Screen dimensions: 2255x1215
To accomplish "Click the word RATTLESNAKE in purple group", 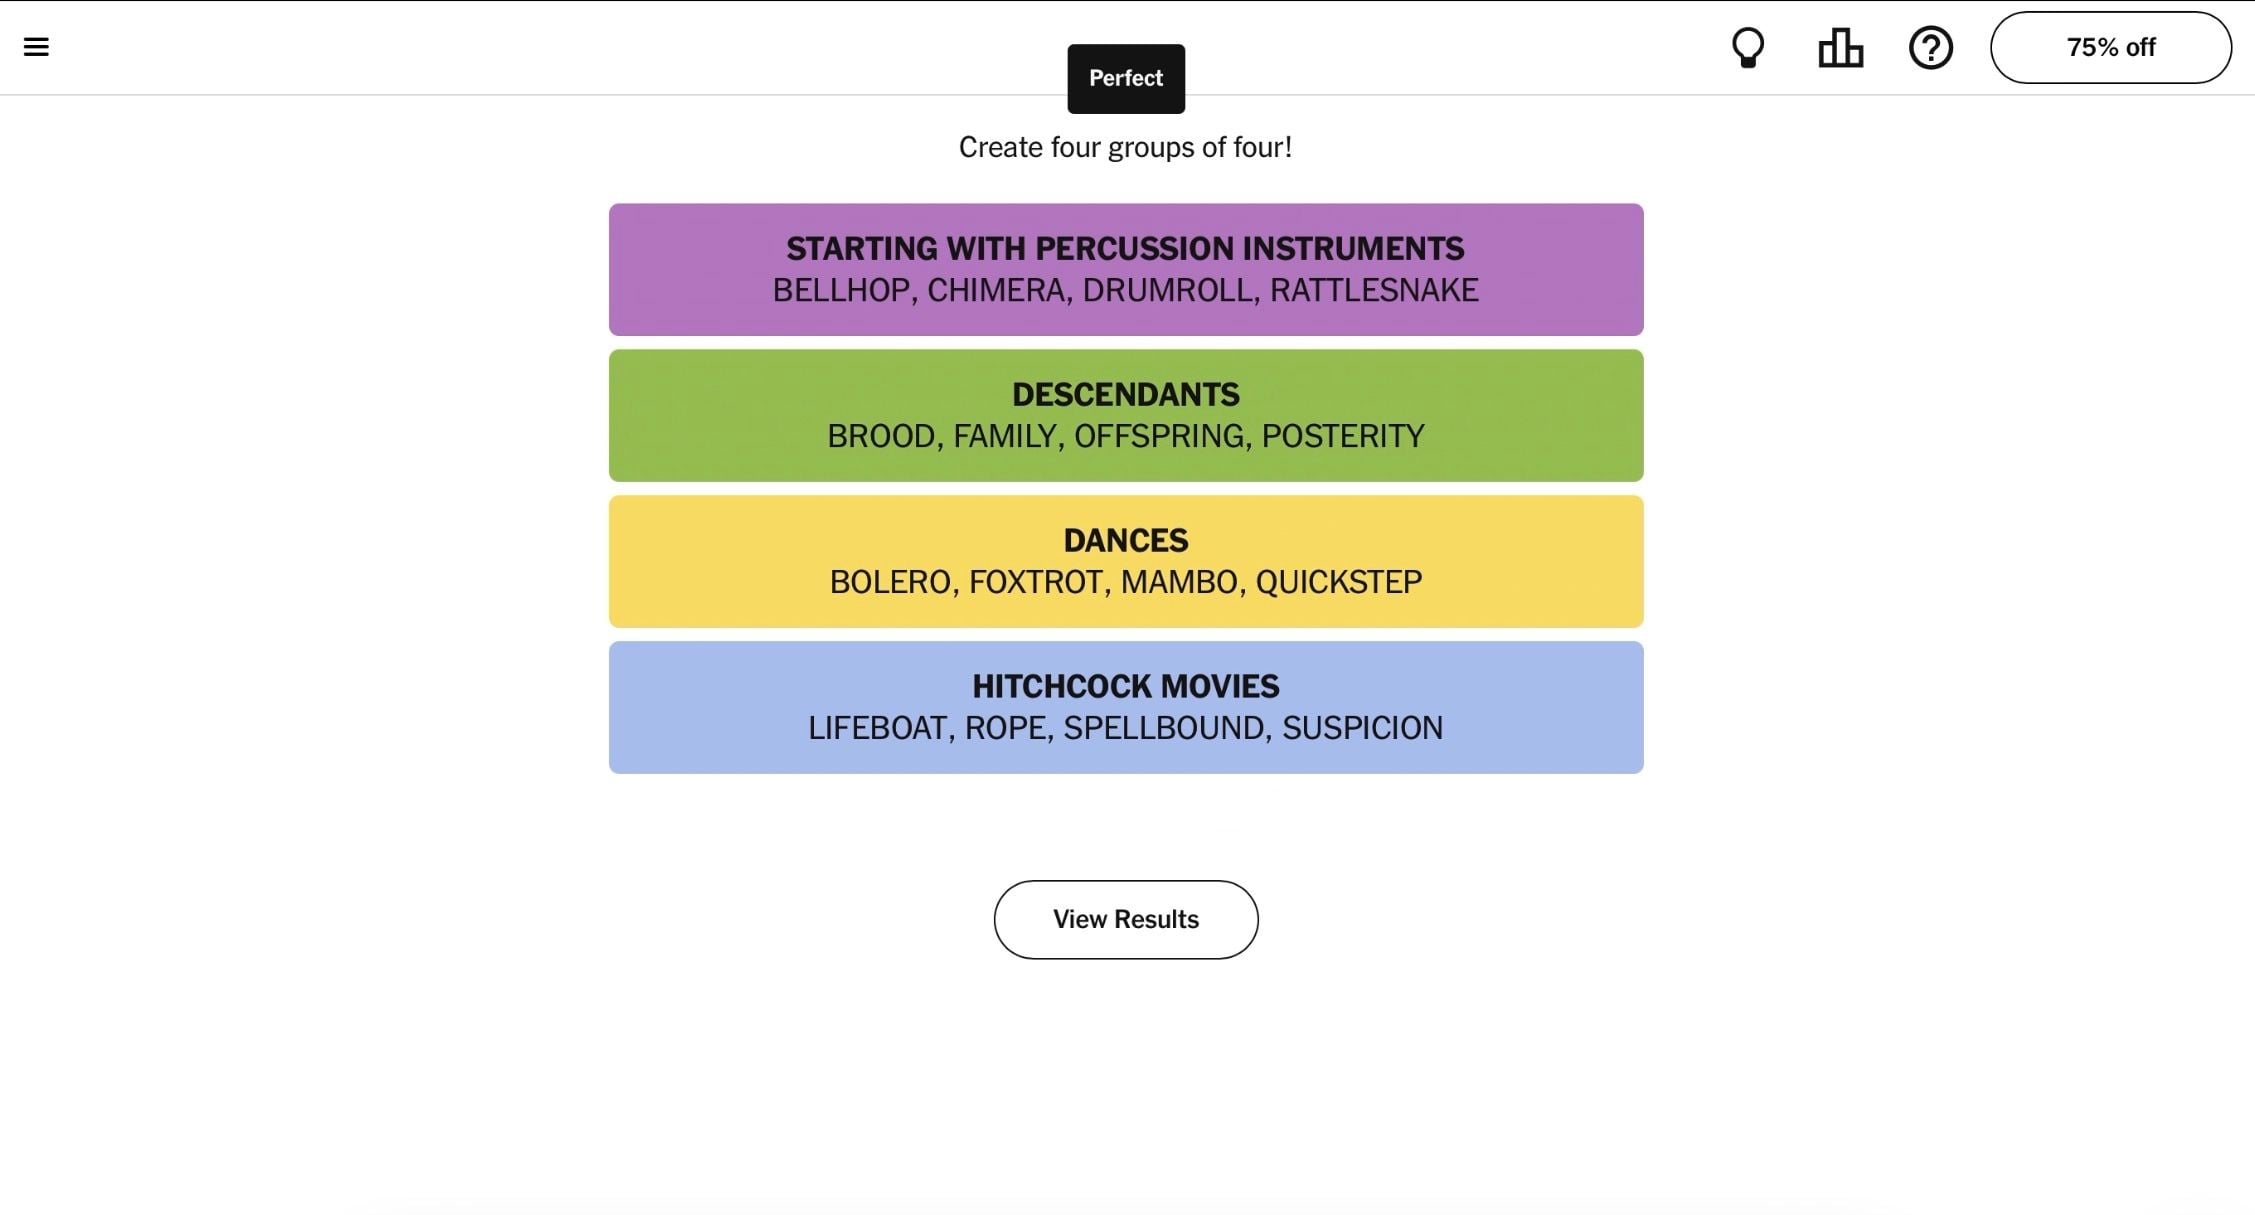I will [1373, 290].
